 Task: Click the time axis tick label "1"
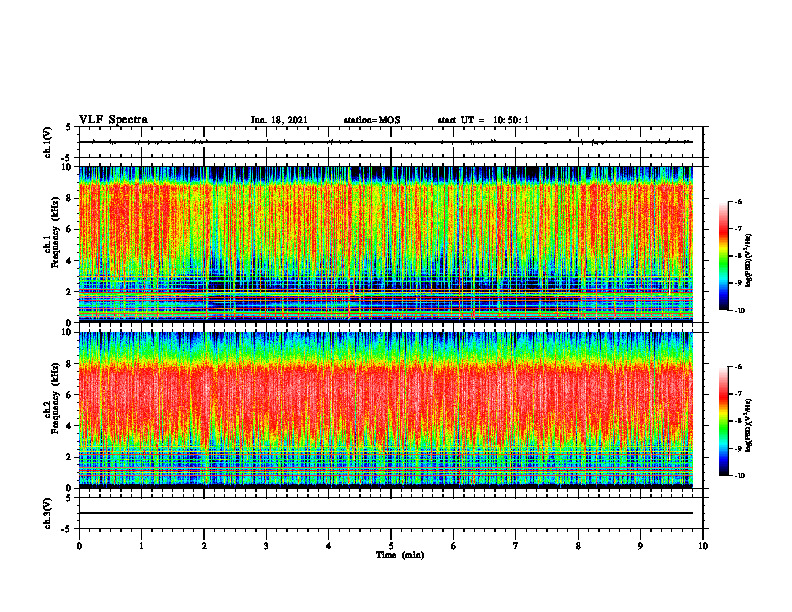141,546
